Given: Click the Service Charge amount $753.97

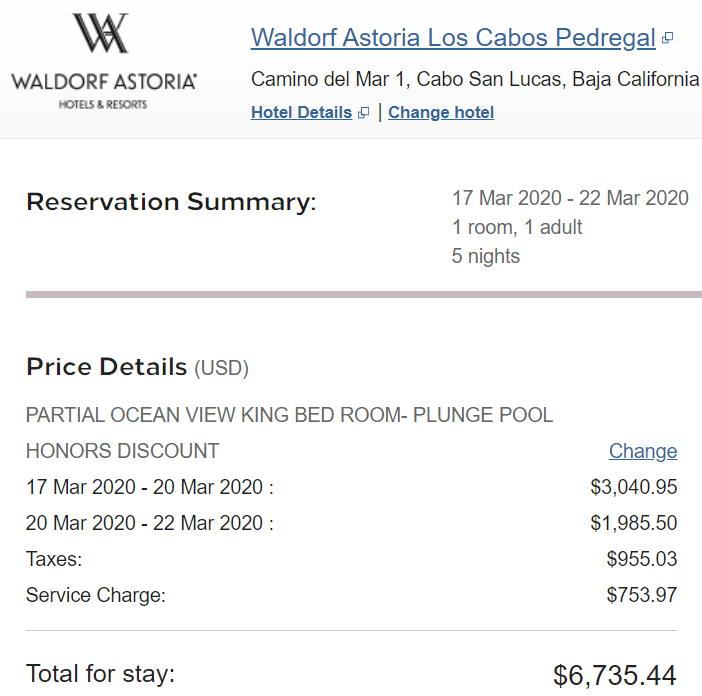Looking at the screenshot, I should 642,595.
